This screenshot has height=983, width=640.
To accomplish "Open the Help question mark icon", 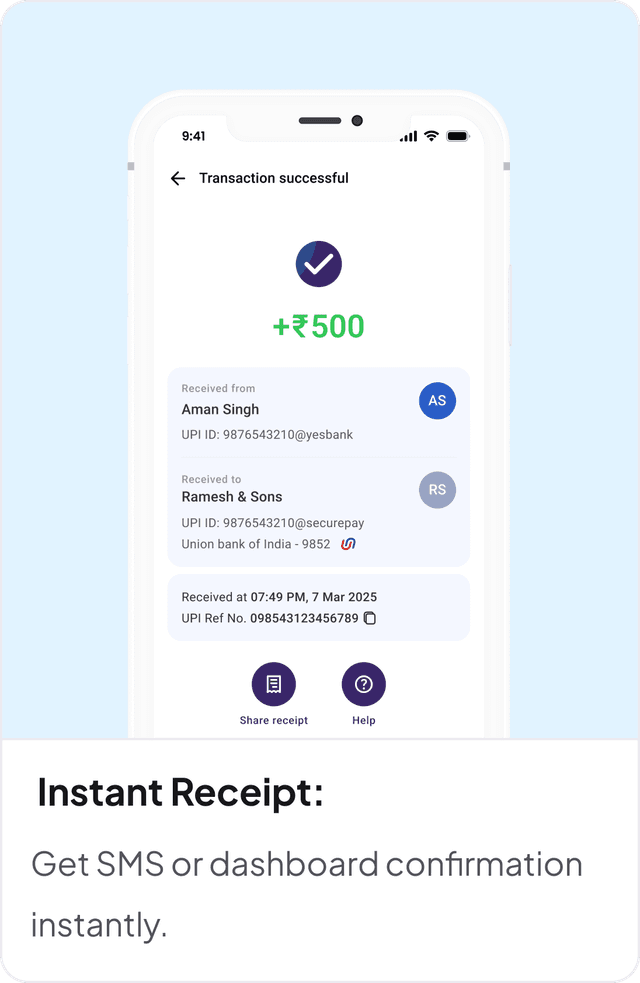I will (364, 684).
